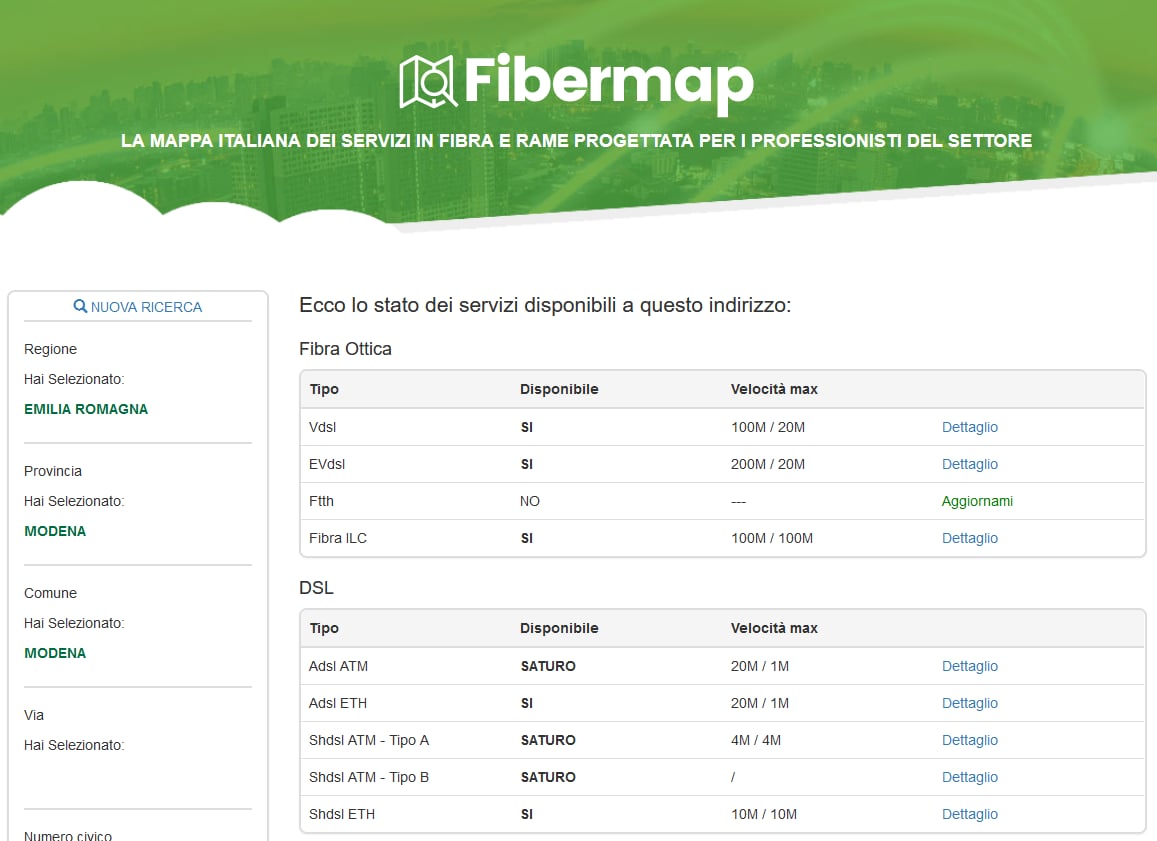
Task: Open Dettaglio for the Vdsl row
Action: [x=970, y=427]
